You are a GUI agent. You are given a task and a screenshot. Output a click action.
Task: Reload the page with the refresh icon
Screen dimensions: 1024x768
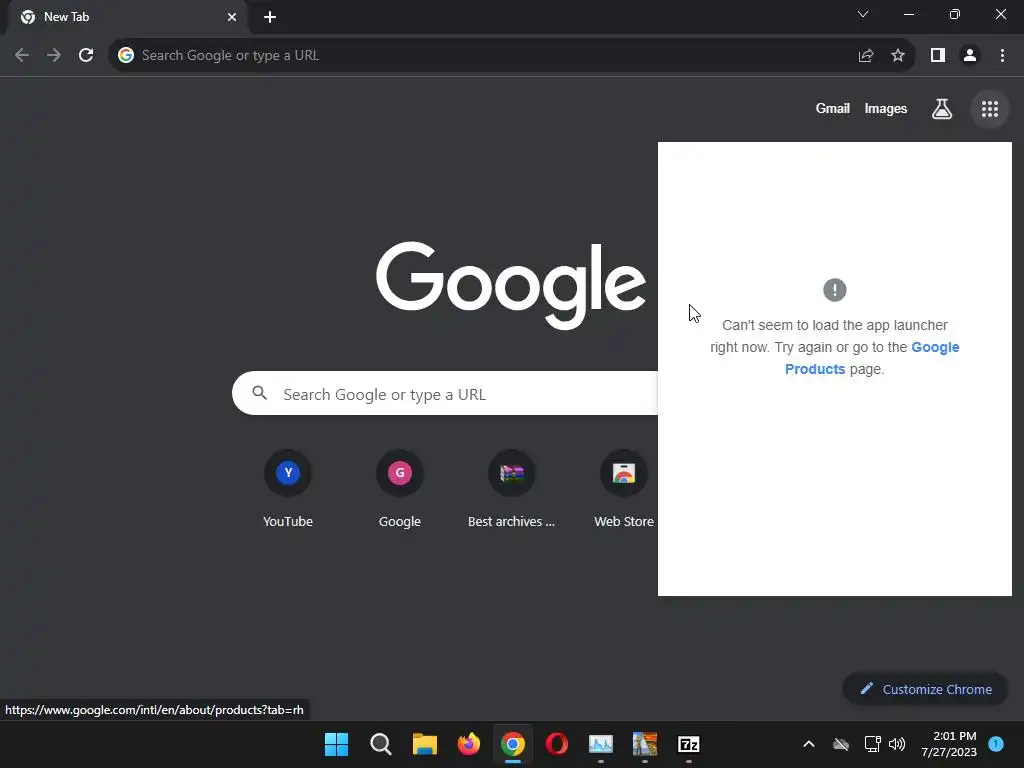[86, 55]
